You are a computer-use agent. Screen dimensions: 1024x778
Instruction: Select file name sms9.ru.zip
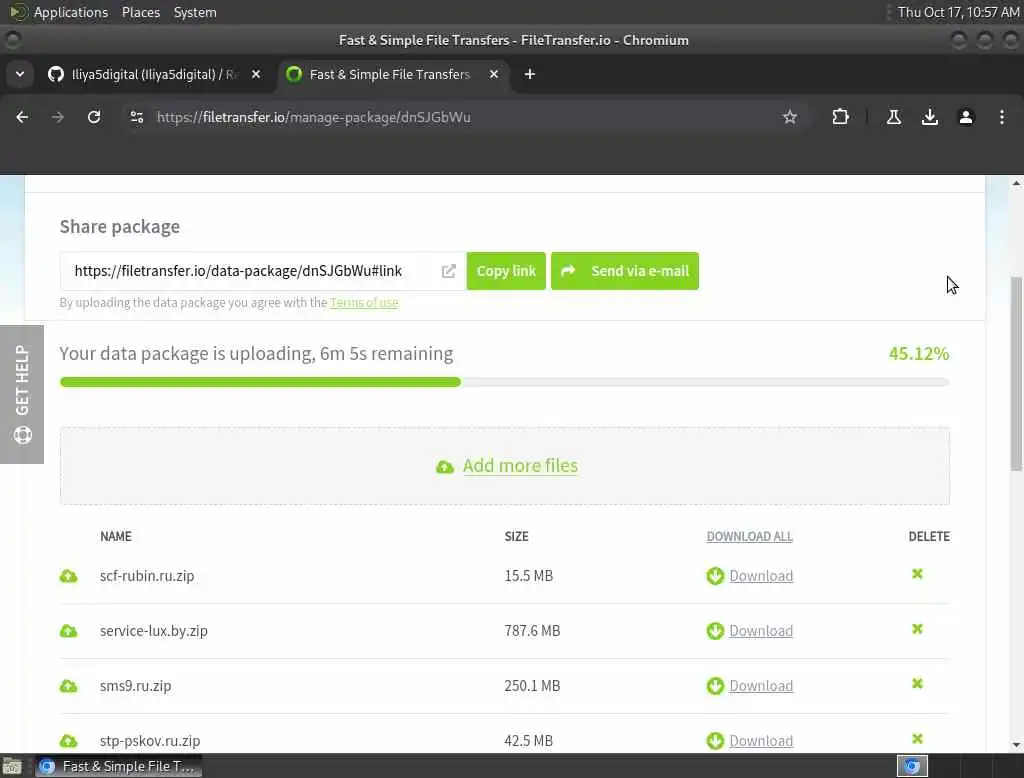pos(135,685)
